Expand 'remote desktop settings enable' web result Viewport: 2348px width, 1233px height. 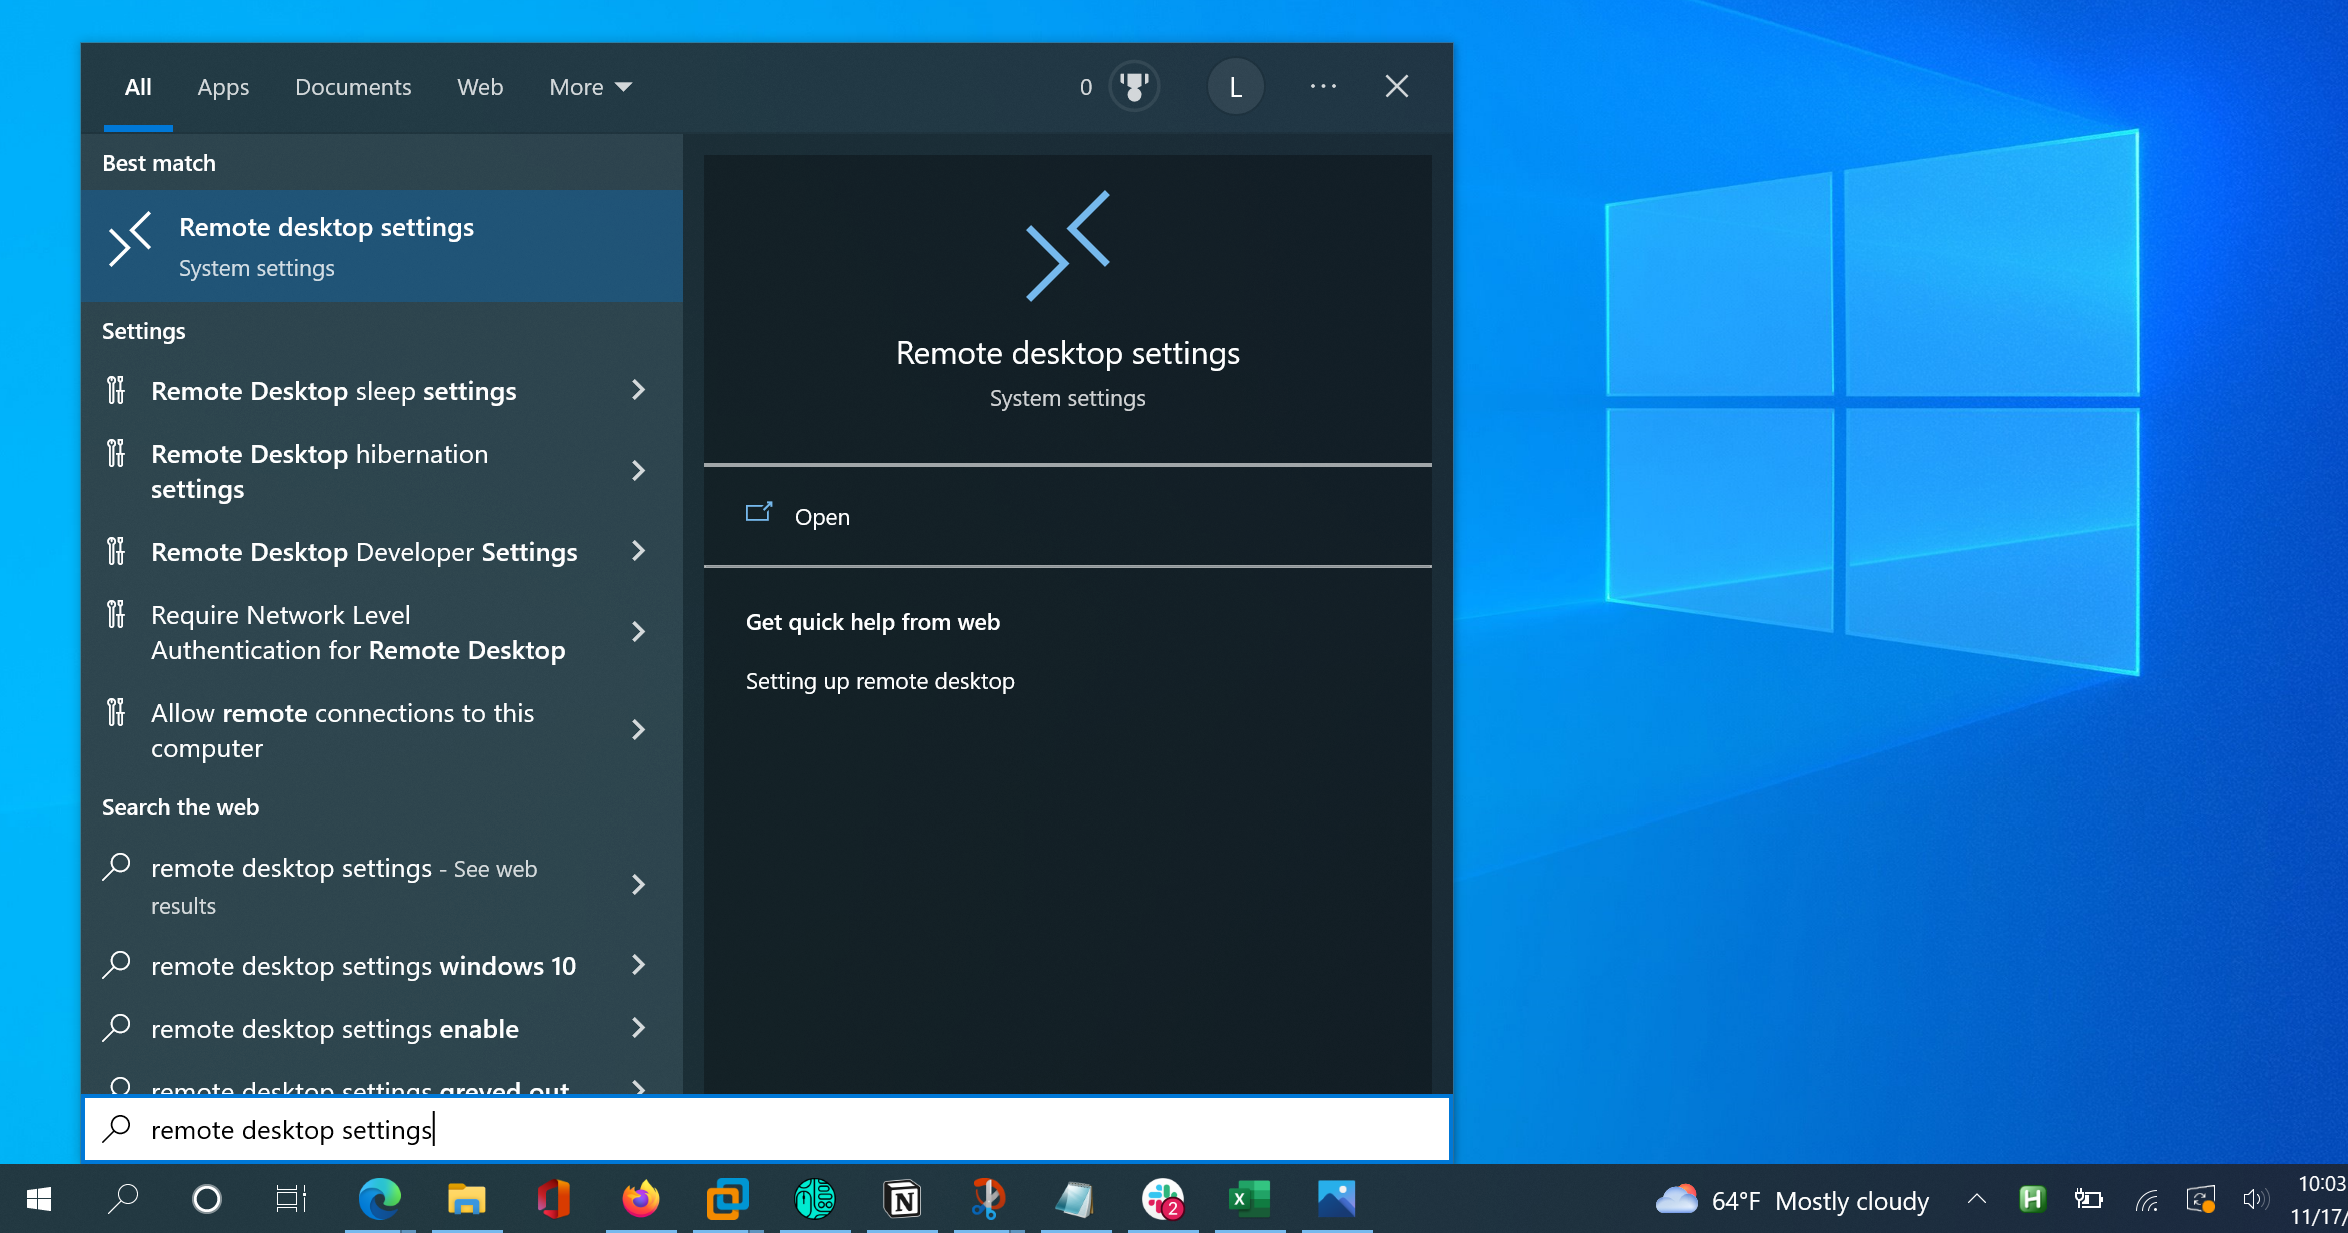638,1028
